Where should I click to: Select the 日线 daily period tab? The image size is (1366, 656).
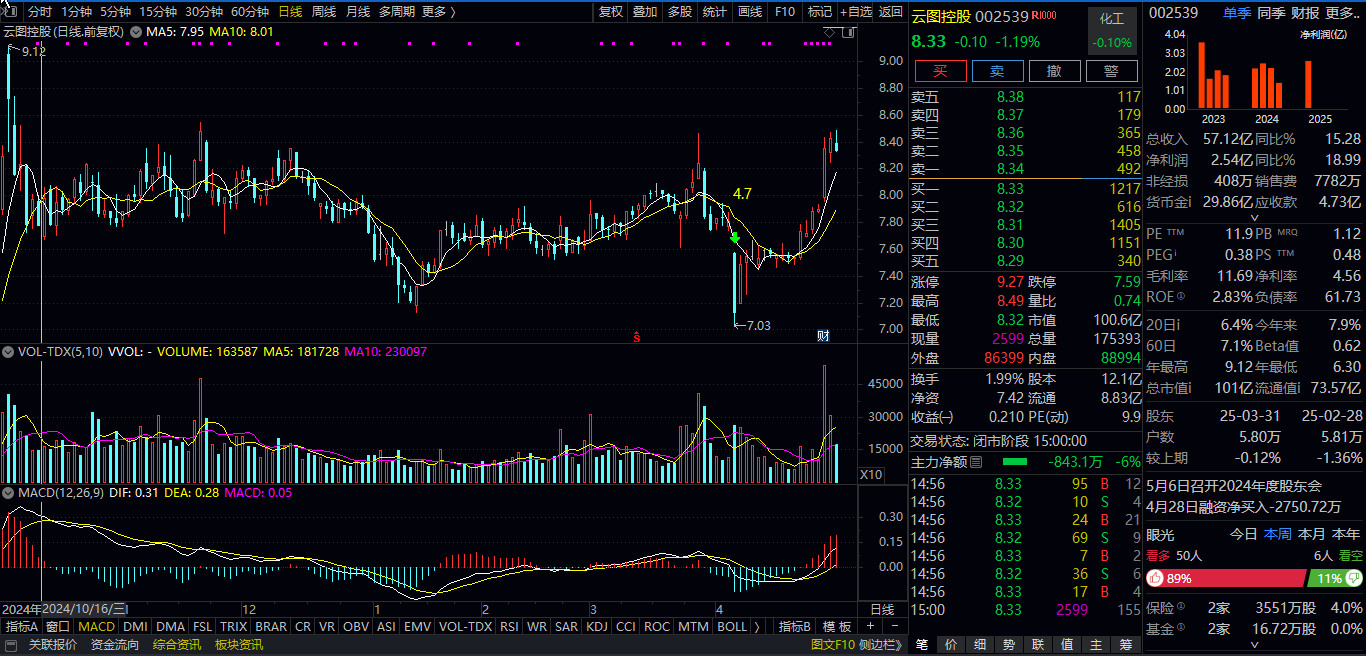coord(290,12)
